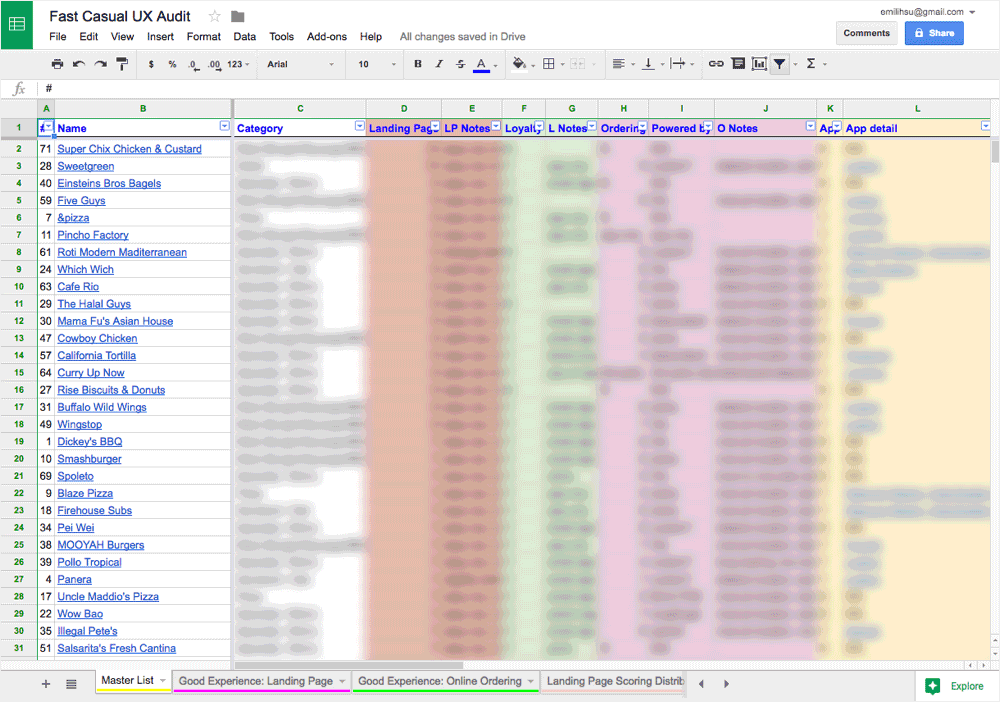
Task: Add a new sheet
Action: click(x=46, y=684)
